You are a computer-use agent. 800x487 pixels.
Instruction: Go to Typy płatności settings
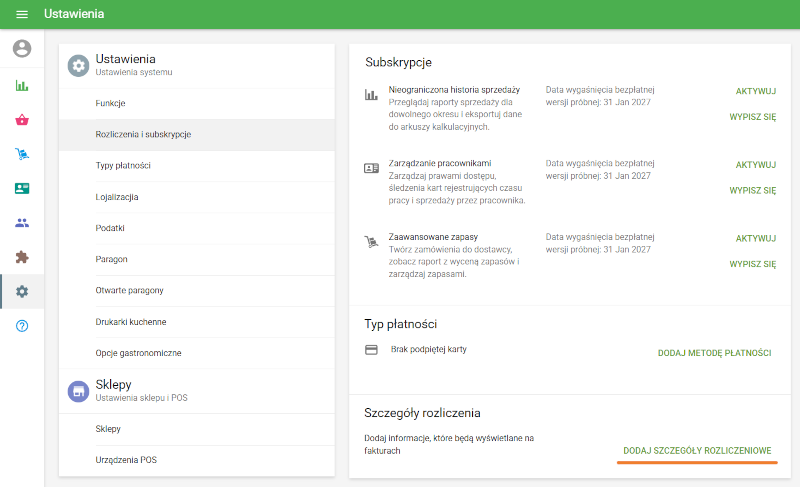123,165
